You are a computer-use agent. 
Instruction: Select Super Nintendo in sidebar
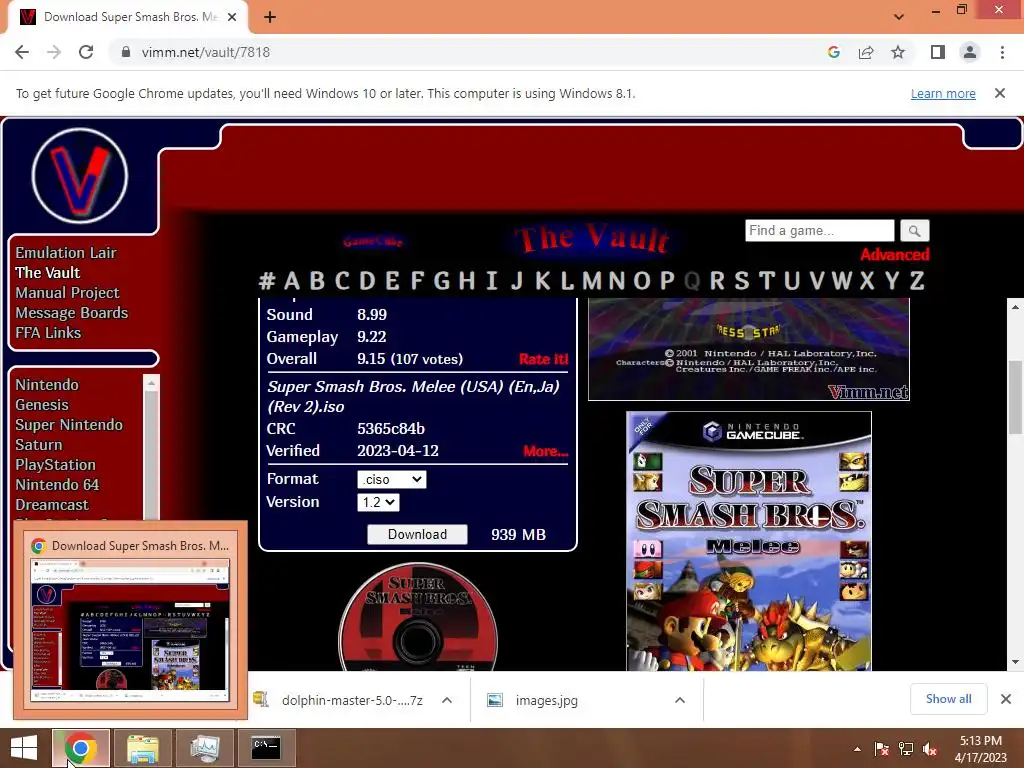pos(69,425)
